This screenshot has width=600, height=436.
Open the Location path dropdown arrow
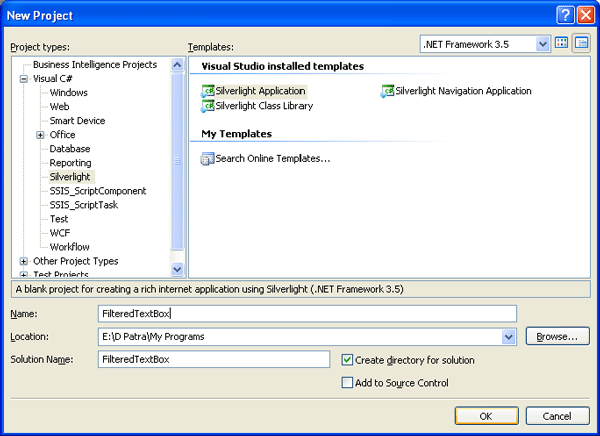coord(508,337)
